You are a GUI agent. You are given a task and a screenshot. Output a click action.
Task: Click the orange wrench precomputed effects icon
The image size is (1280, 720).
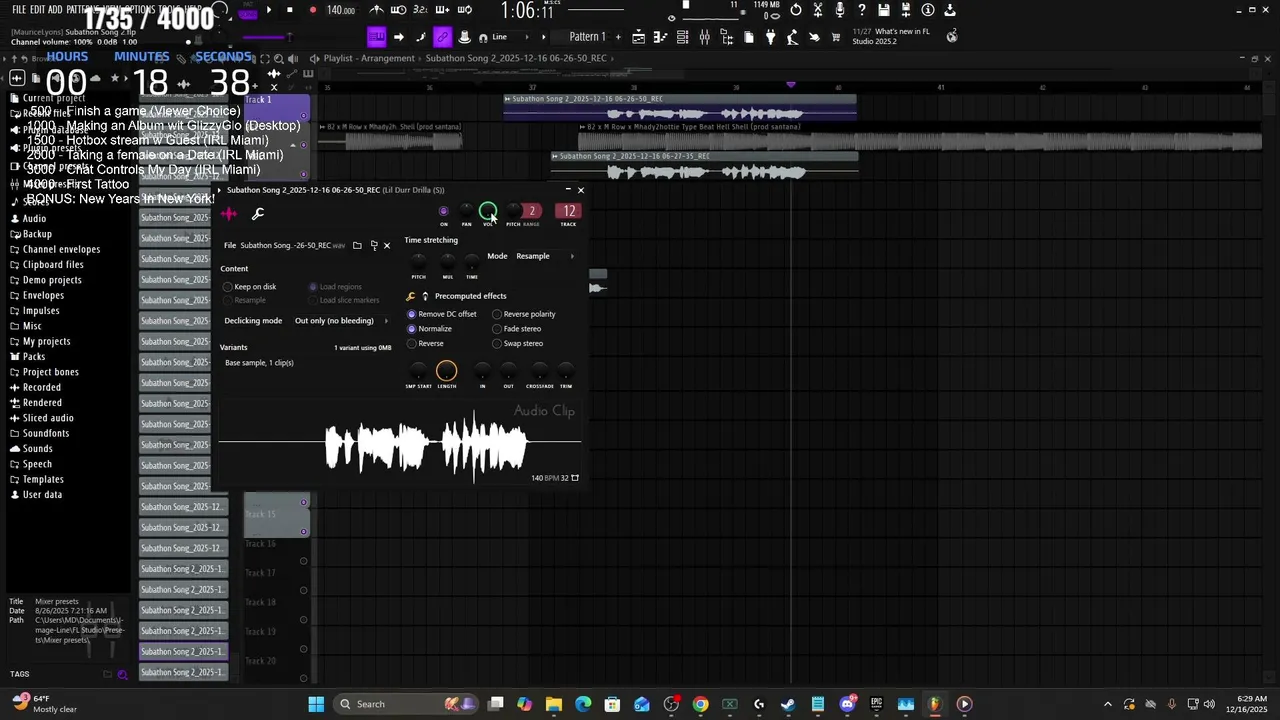click(411, 296)
